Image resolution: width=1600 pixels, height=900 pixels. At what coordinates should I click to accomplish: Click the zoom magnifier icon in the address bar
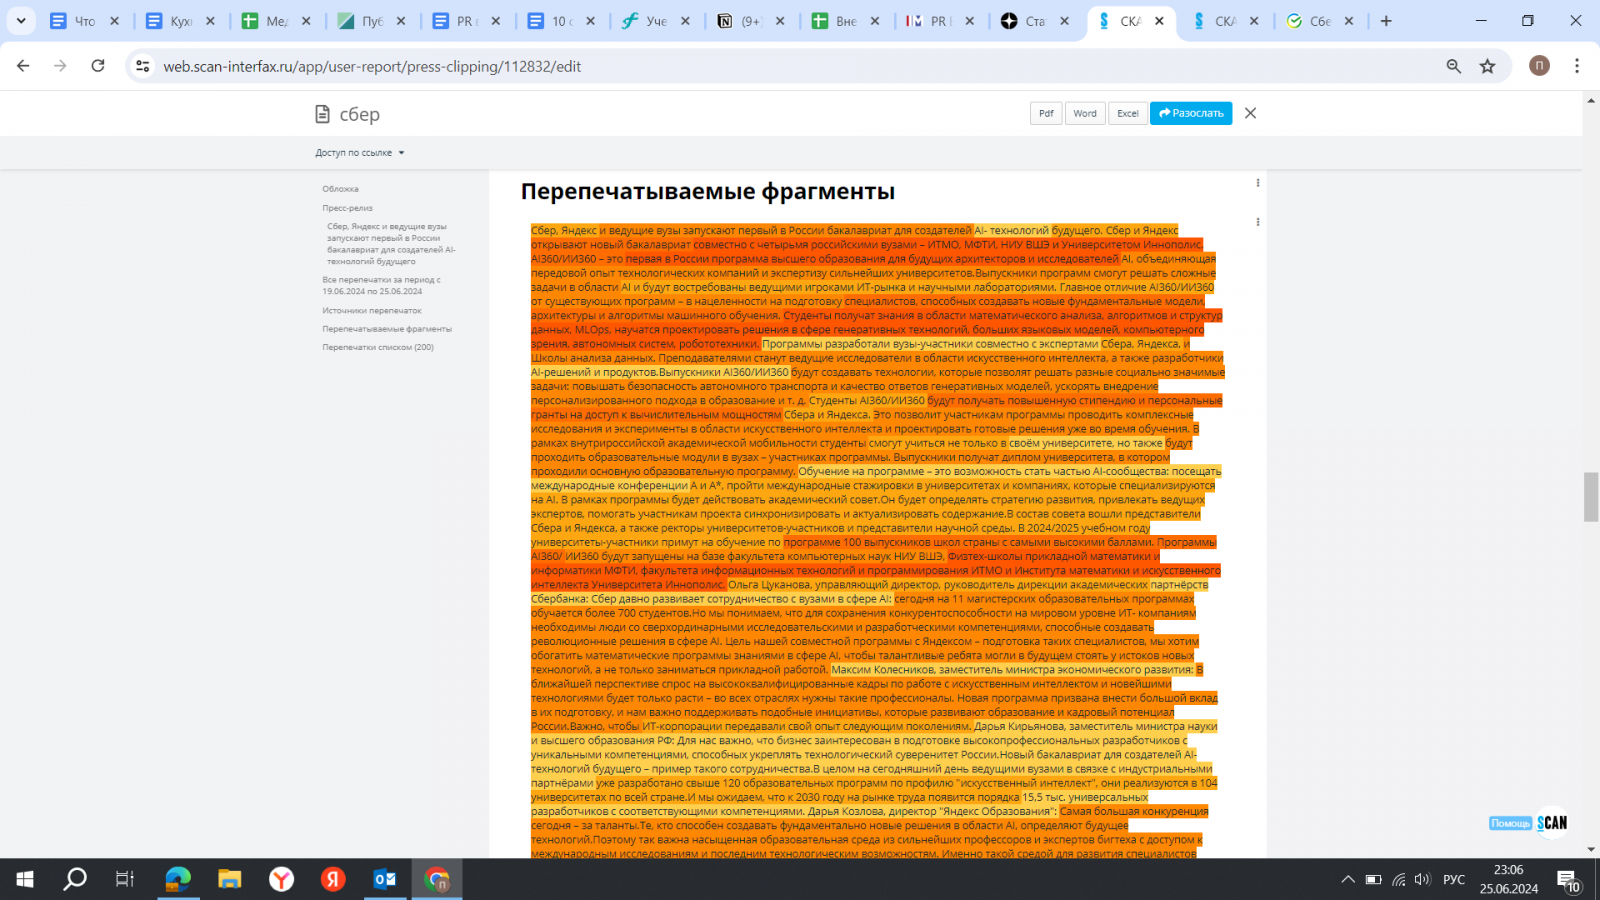click(1453, 66)
